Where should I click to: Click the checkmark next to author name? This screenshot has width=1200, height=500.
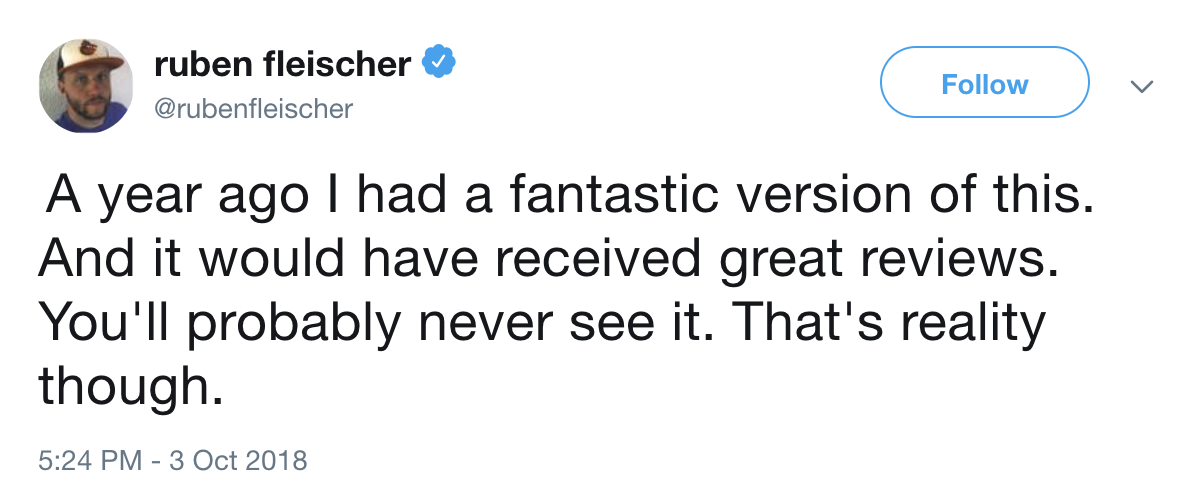439,64
